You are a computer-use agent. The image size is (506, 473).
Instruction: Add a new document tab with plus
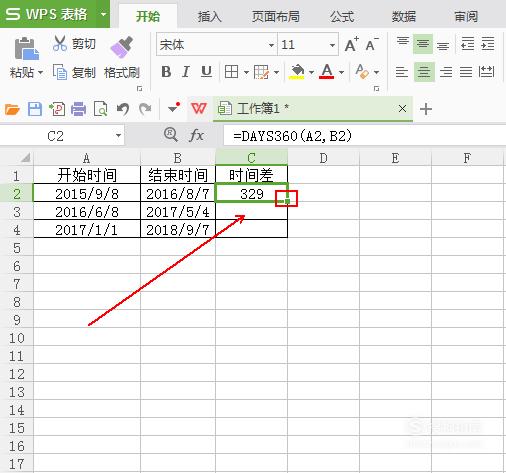point(426,109)
